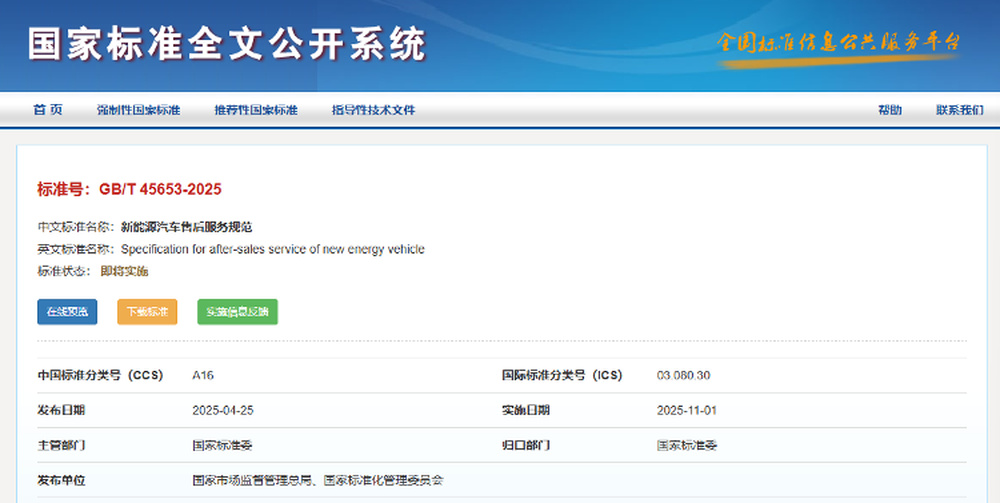This screenshot has height=503, width=1000.
Task: Click the 国家市场监督管理总局 issuing unit text
Action: pos(253,480)
